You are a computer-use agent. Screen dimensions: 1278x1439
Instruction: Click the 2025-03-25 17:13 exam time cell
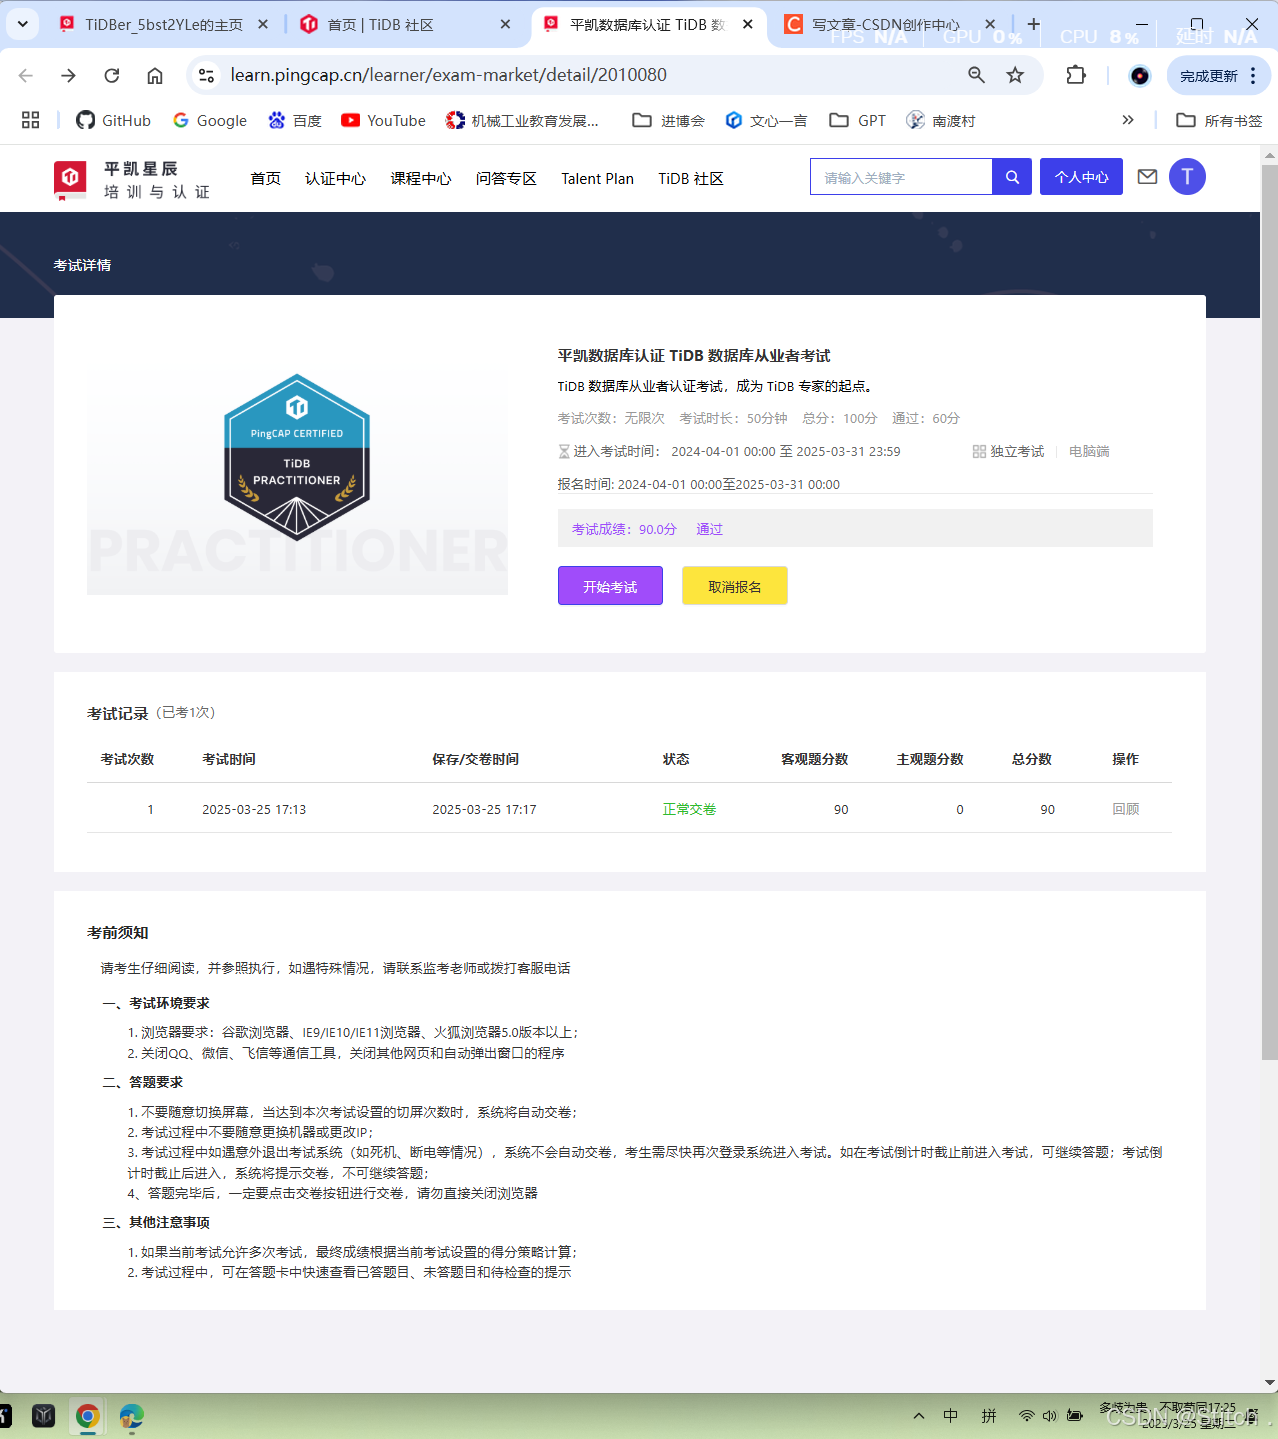pos(254,809)
